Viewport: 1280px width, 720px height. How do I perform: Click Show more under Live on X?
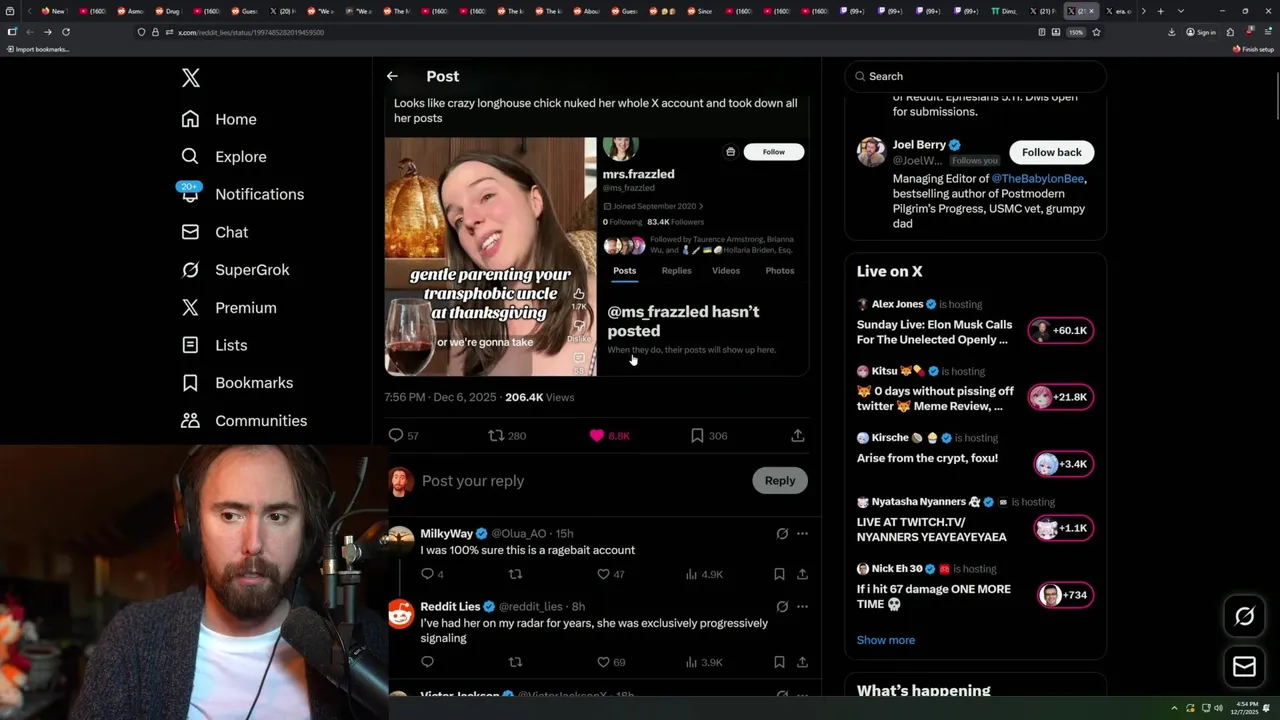[x=886, y=640]
